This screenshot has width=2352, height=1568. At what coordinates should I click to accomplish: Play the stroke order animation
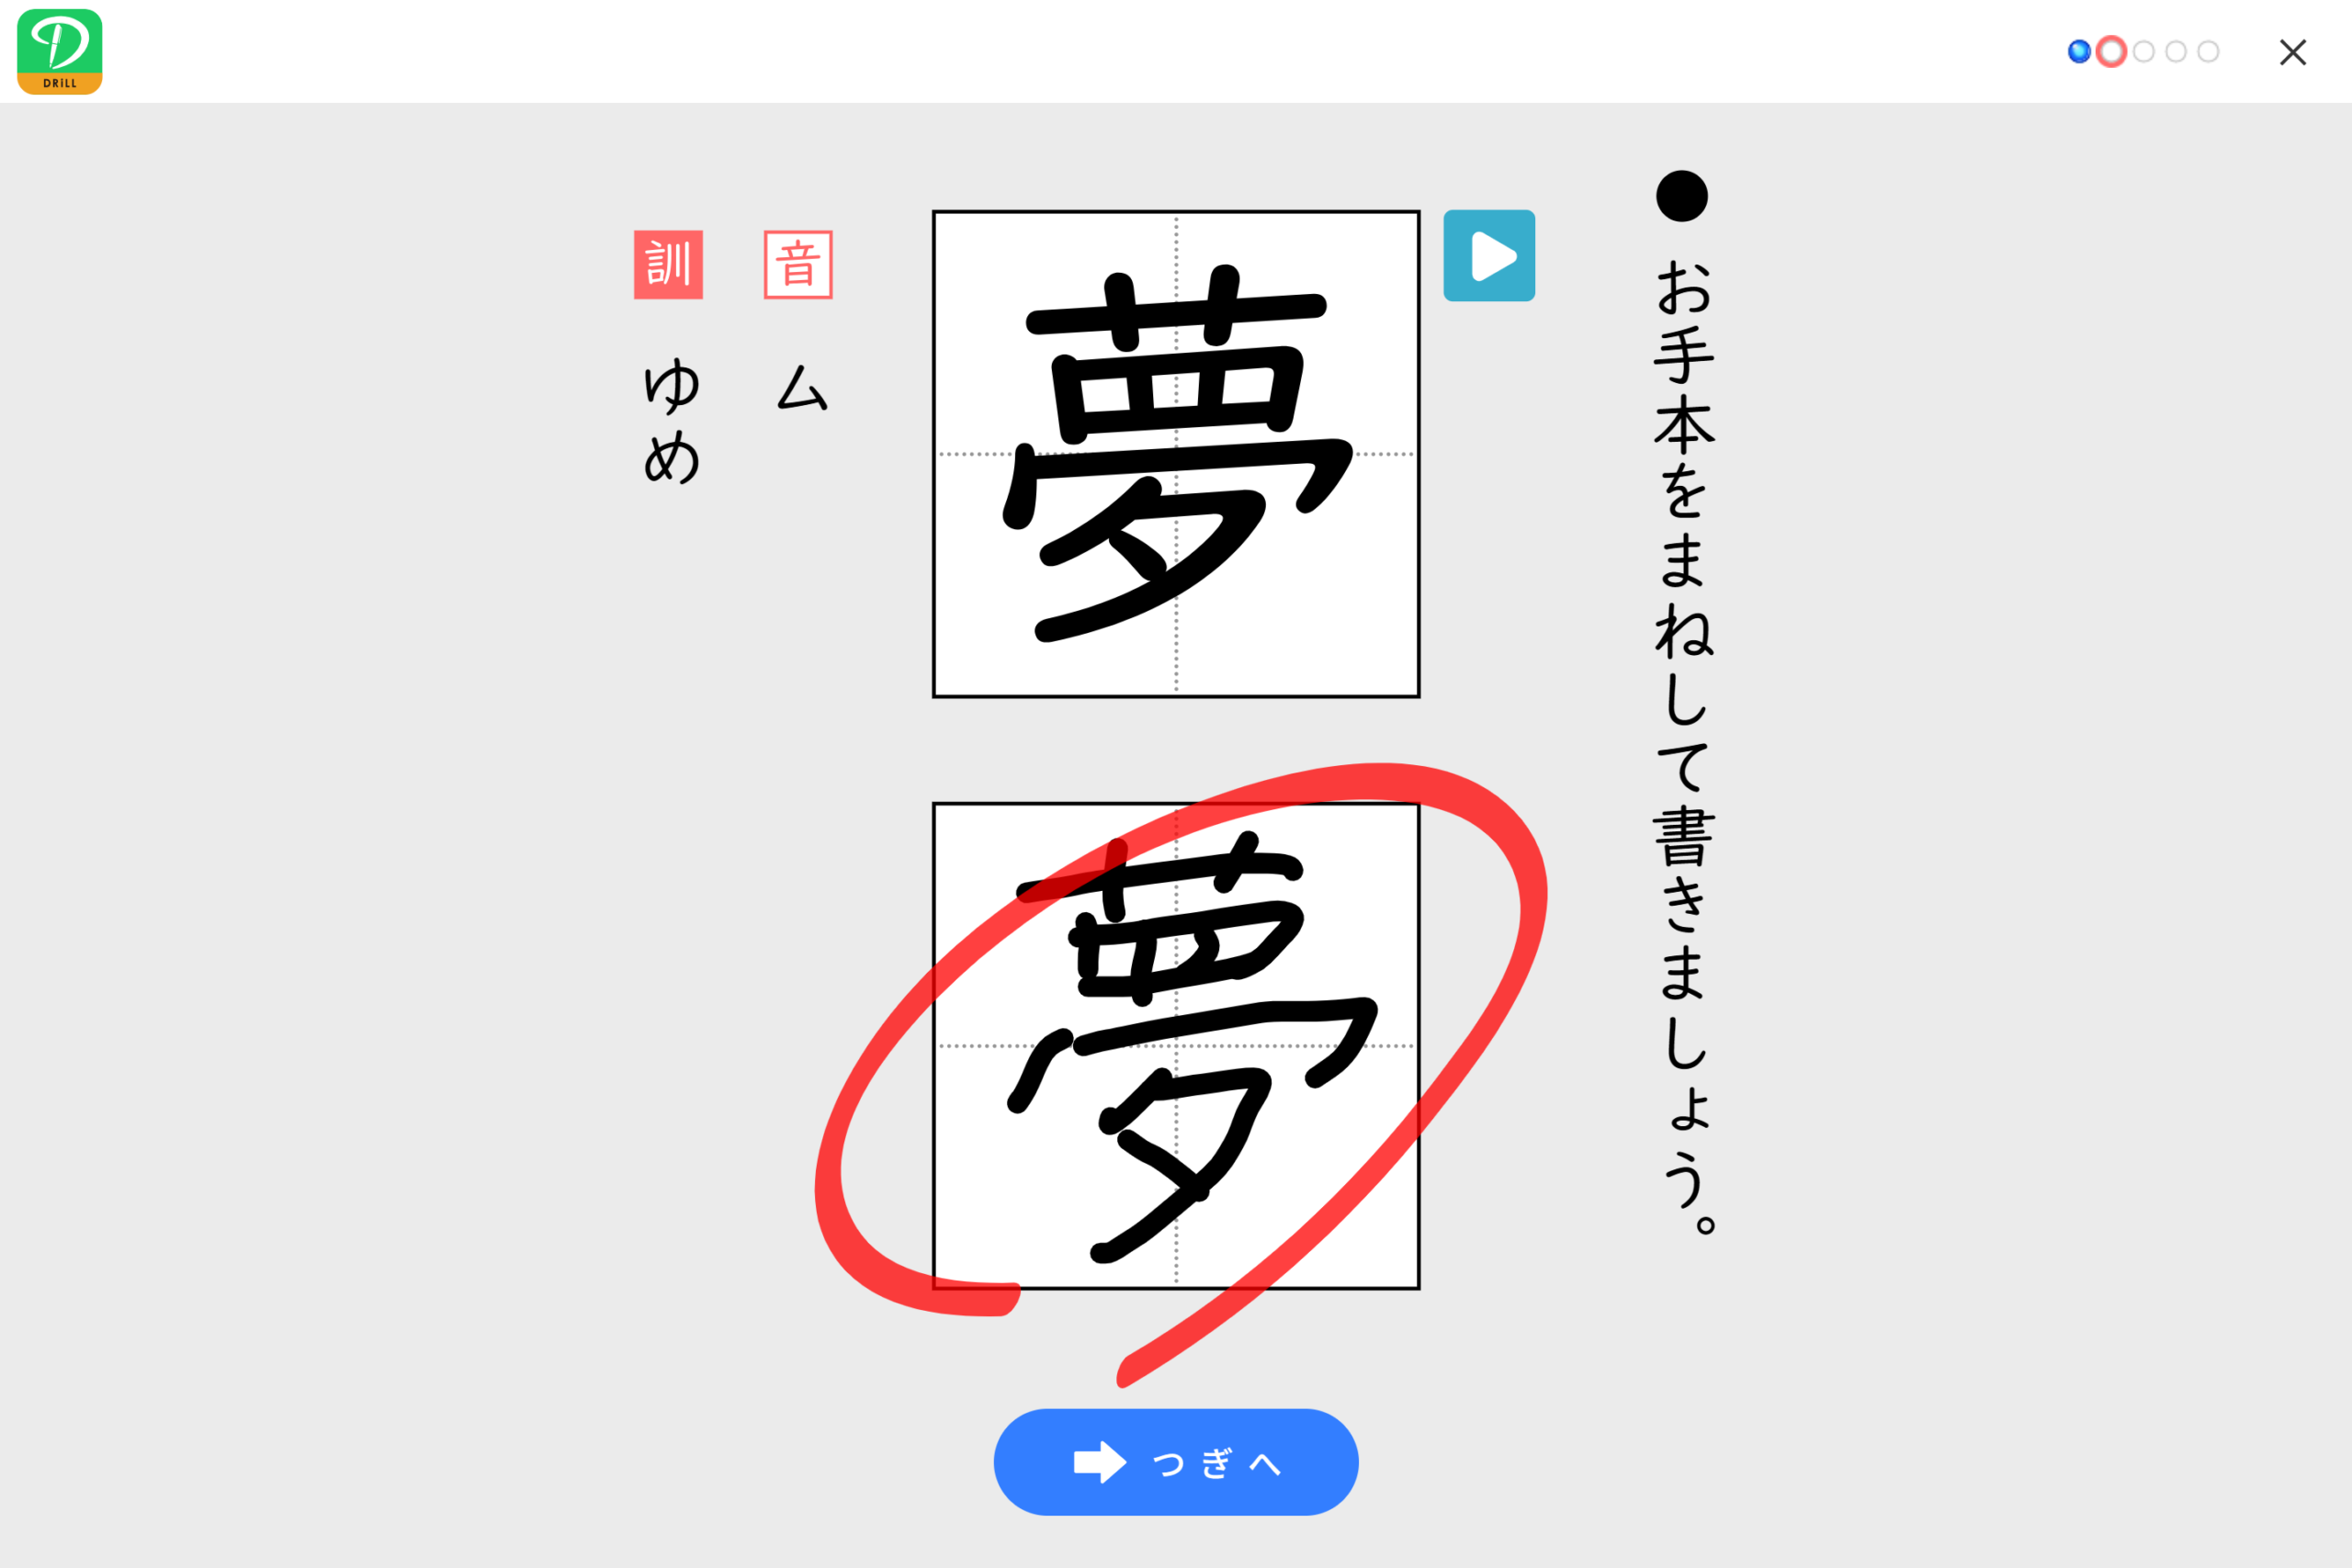click(1489, 255)
